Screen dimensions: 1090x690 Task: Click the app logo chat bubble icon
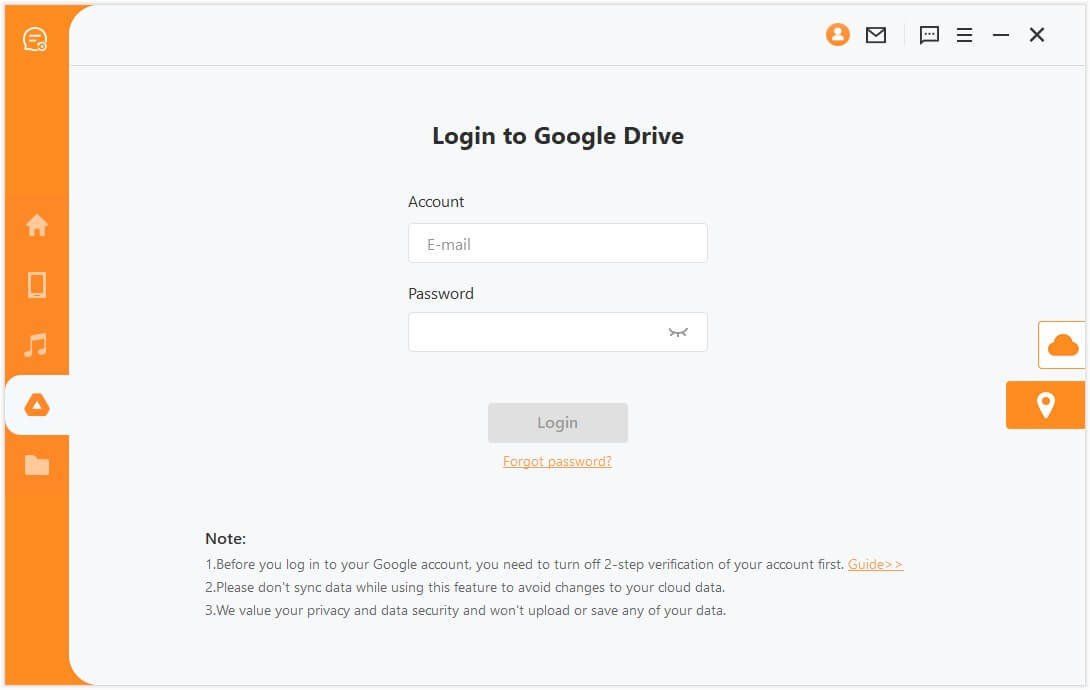[x=33, y=36]
